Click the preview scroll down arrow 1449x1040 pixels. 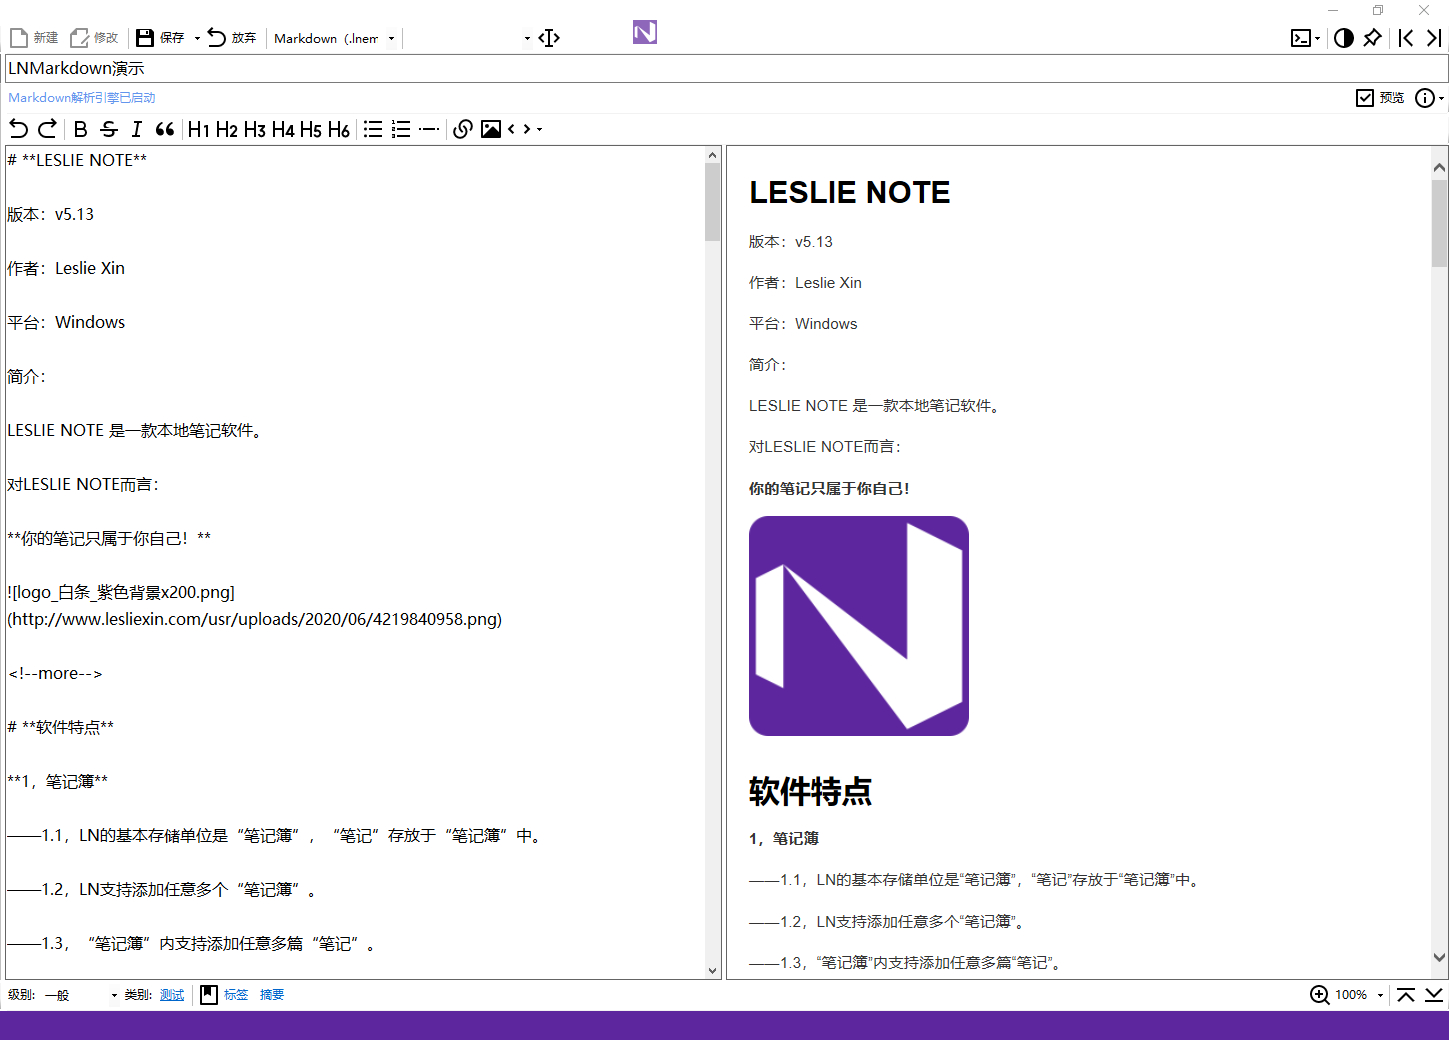[1440, 957]
